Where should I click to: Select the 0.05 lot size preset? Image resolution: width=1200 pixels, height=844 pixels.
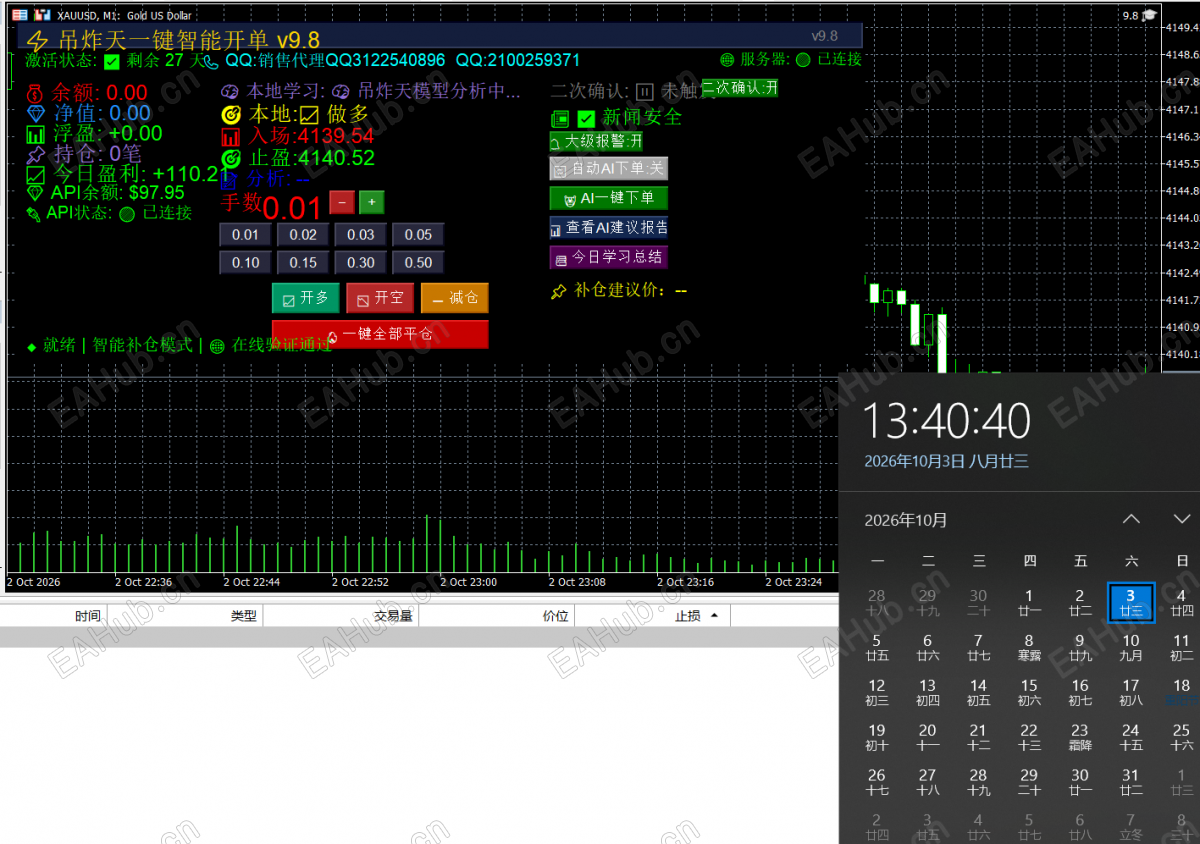click(418, 235)
